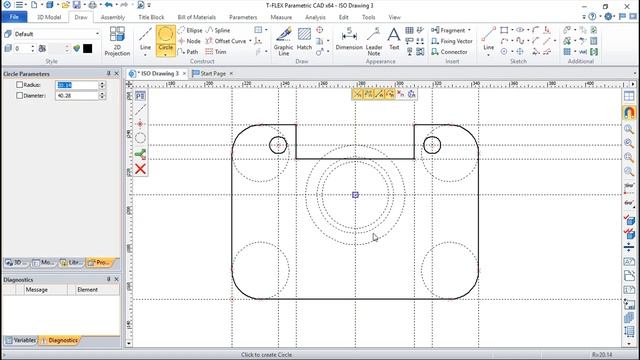The width and height of the screenshot is (640, 360).
Task: Click the circle option in the automenu
Action: pos(140,138)
